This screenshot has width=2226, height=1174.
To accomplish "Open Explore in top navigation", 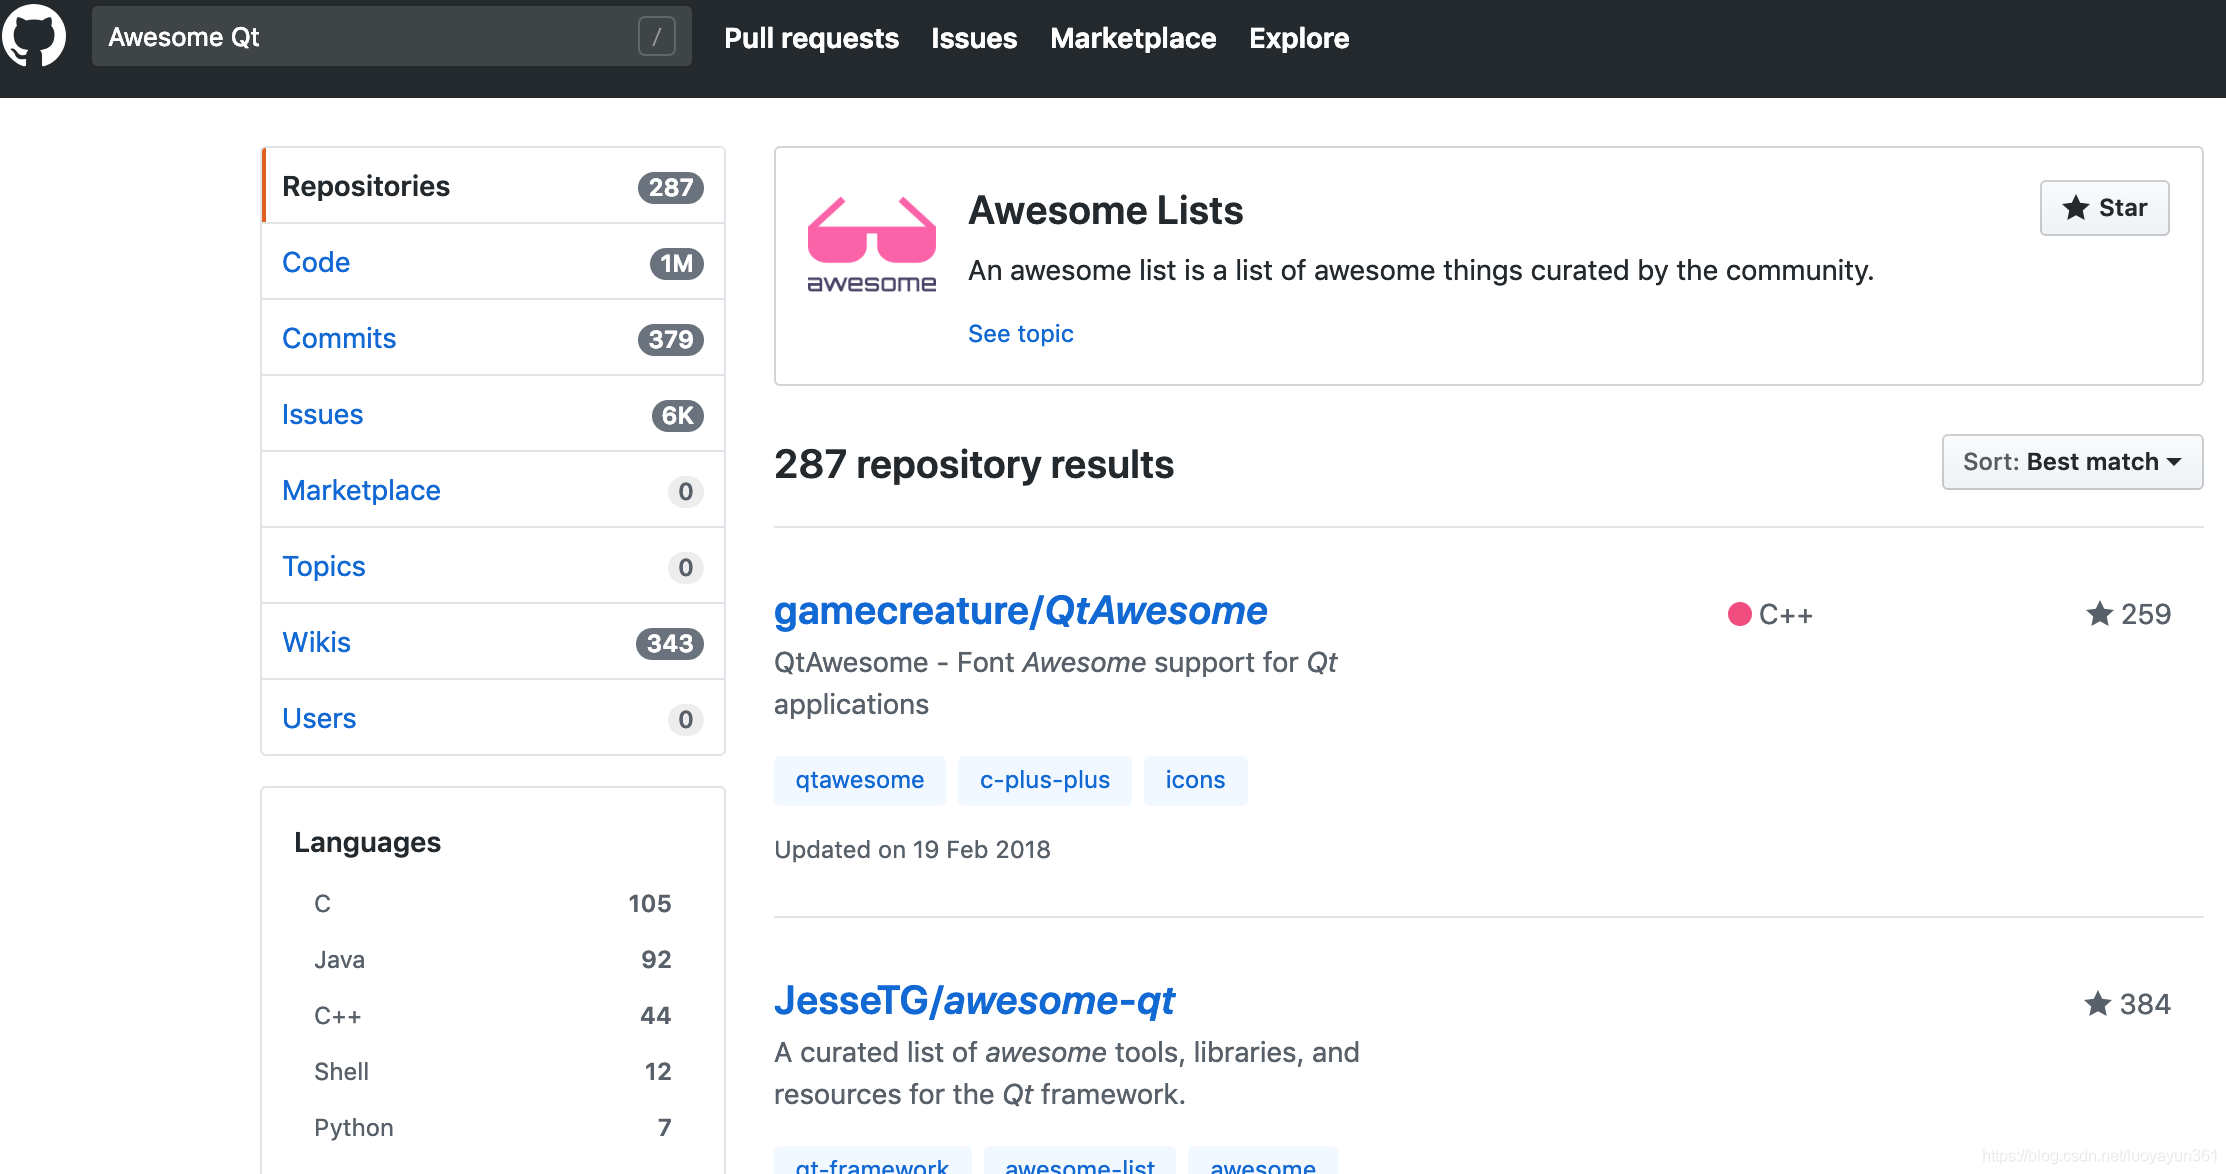I will tap(1299, 38).
